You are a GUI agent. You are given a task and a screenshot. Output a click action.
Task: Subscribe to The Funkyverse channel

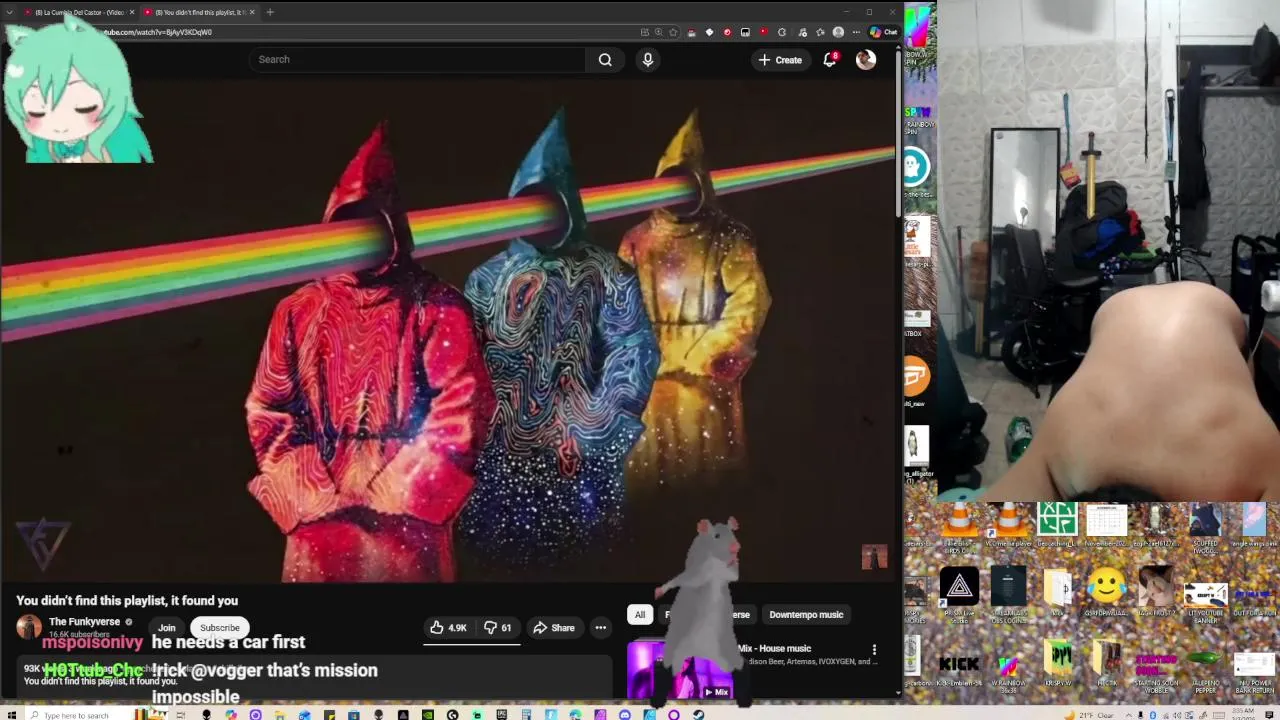tap(220, 628)
